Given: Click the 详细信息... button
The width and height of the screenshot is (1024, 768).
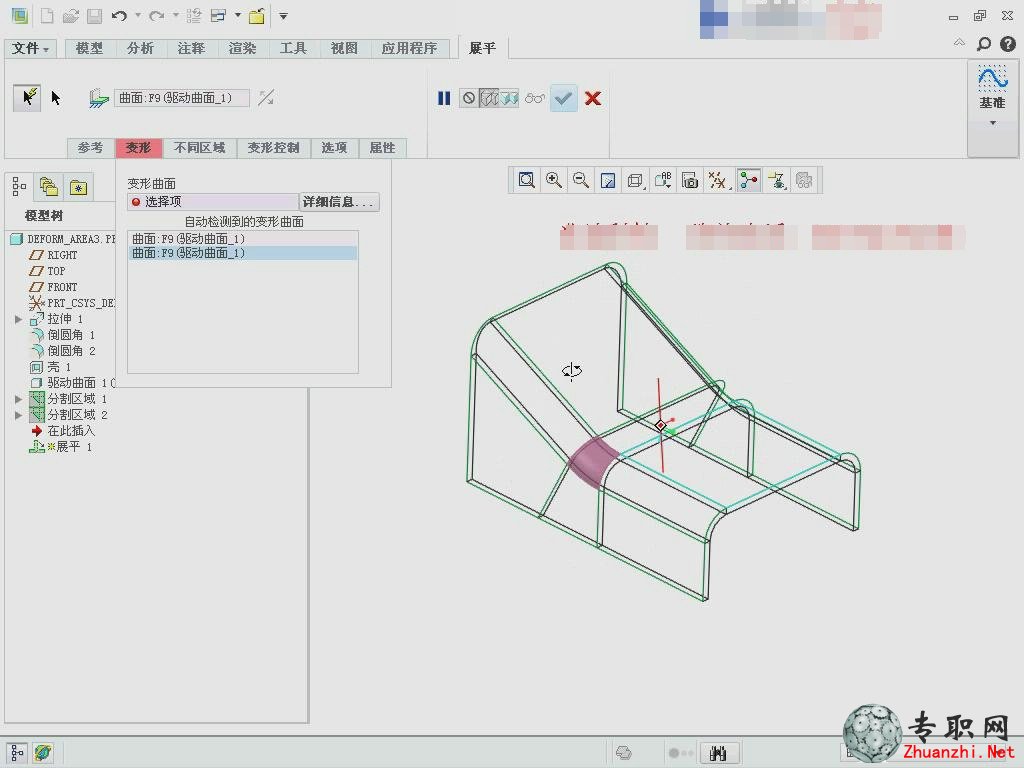Looking at the screenshot, I should pyautogui.click(x=338, y=202).
